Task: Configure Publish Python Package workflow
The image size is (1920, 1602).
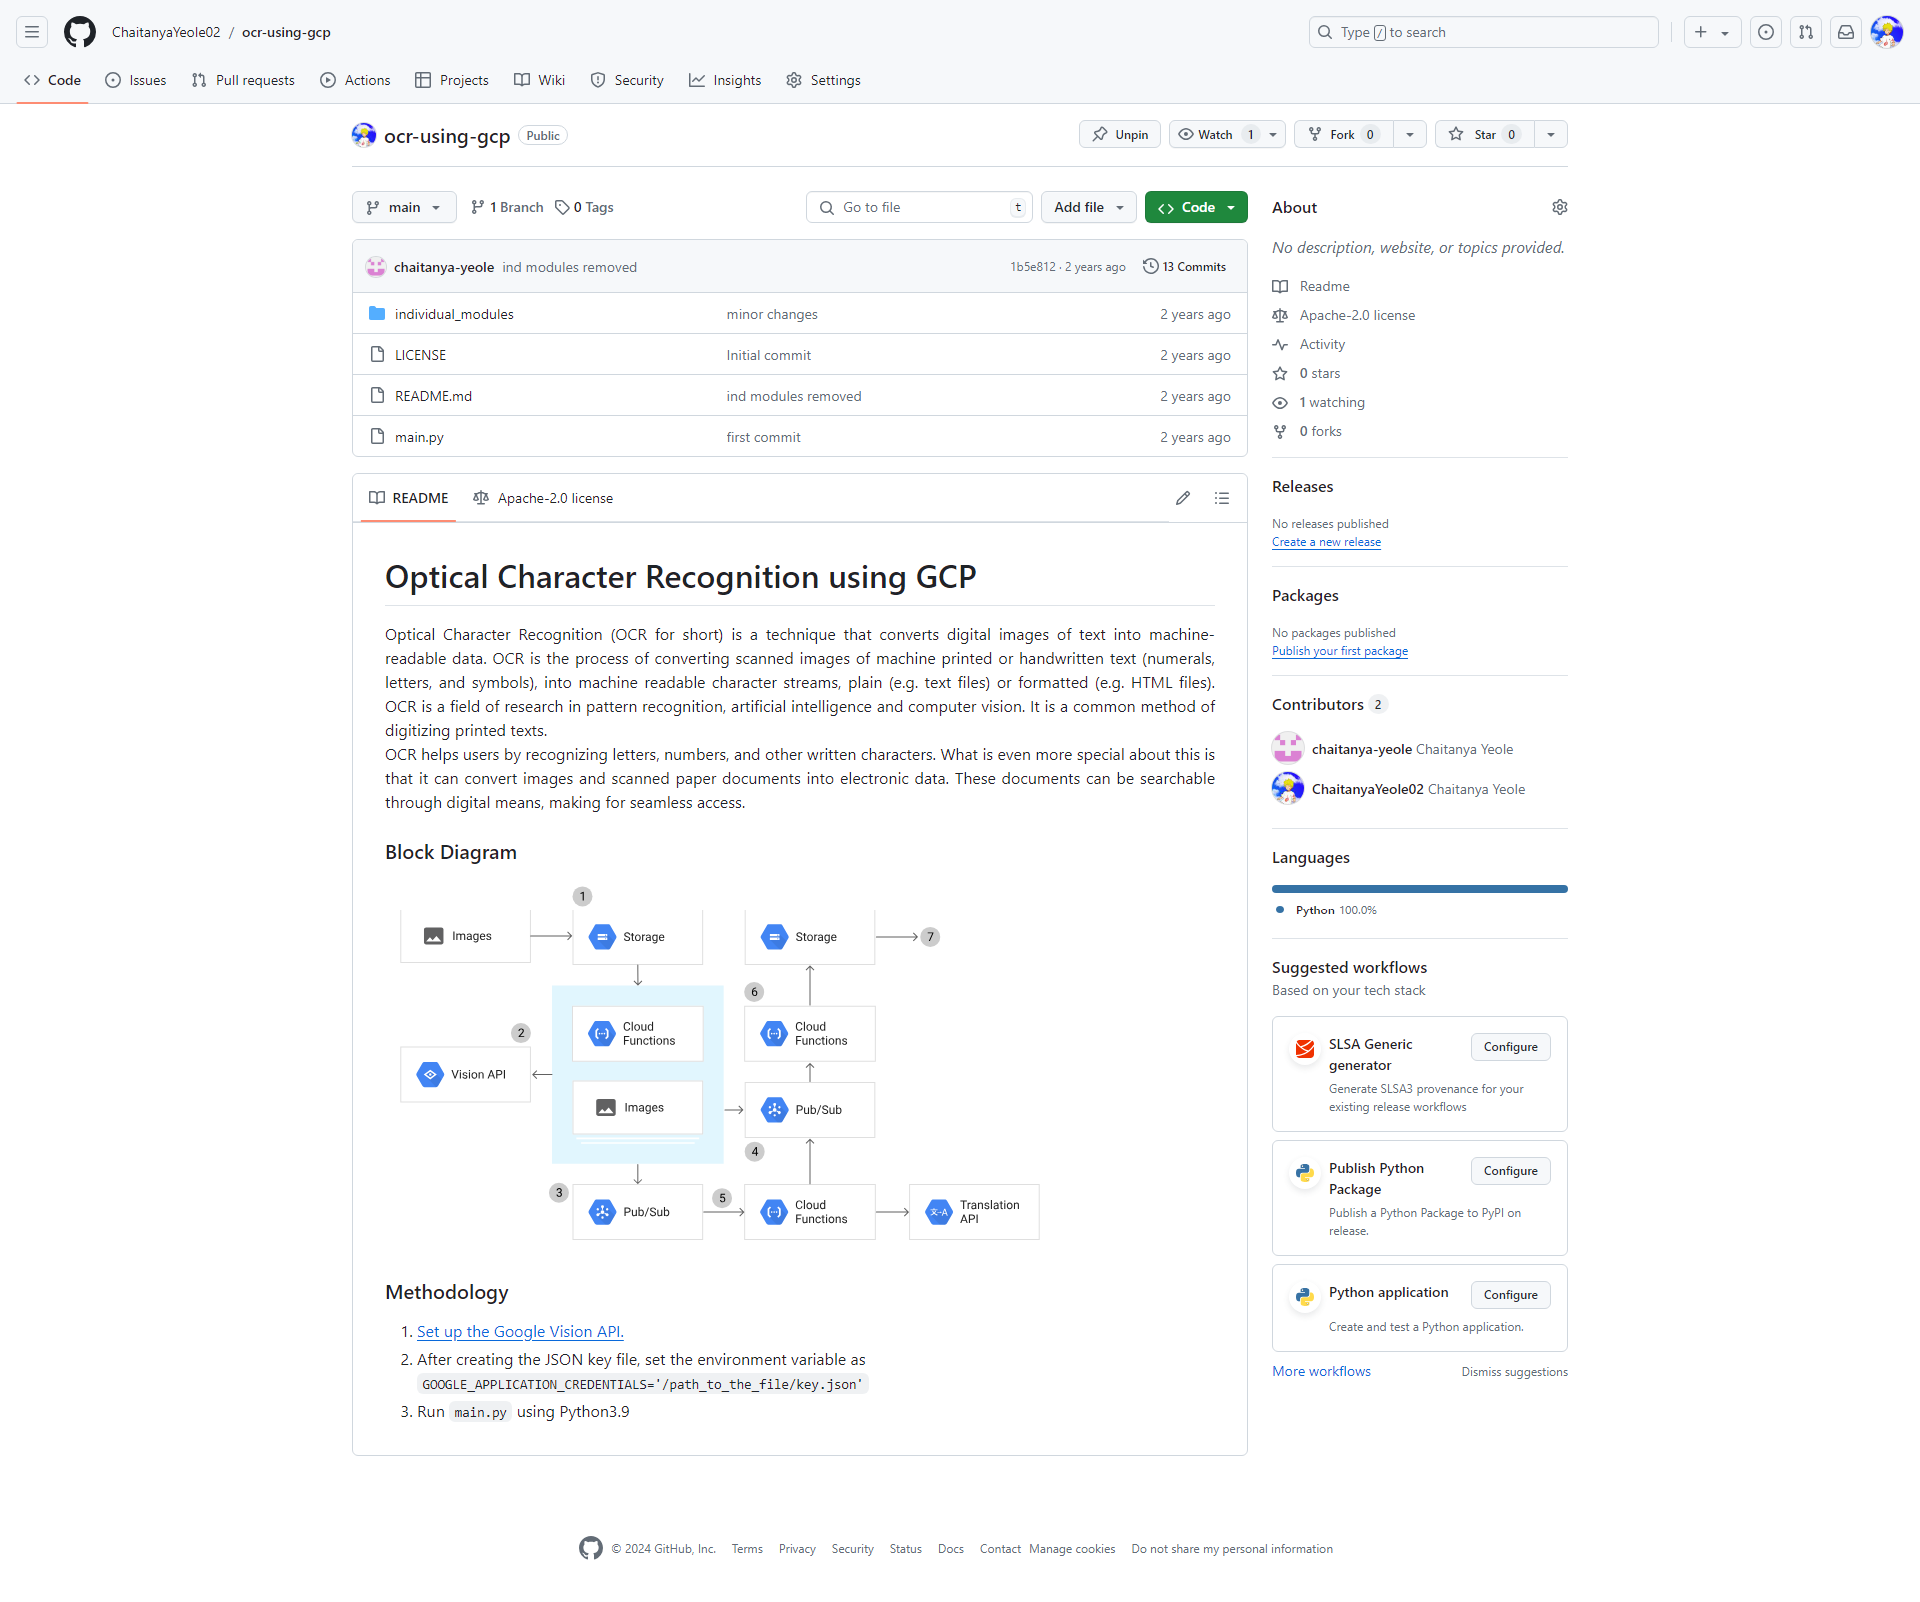Action: click(x=1510, y=1171)
